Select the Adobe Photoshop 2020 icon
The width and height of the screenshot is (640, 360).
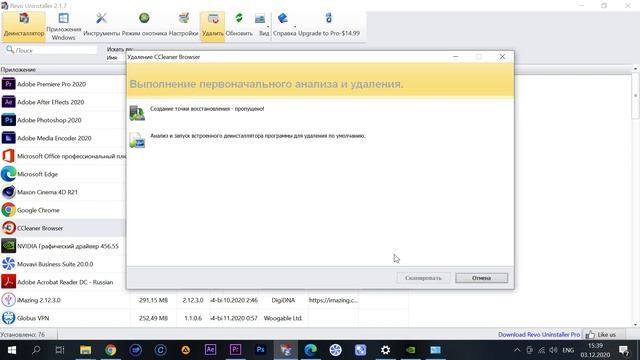pos(8,120)
